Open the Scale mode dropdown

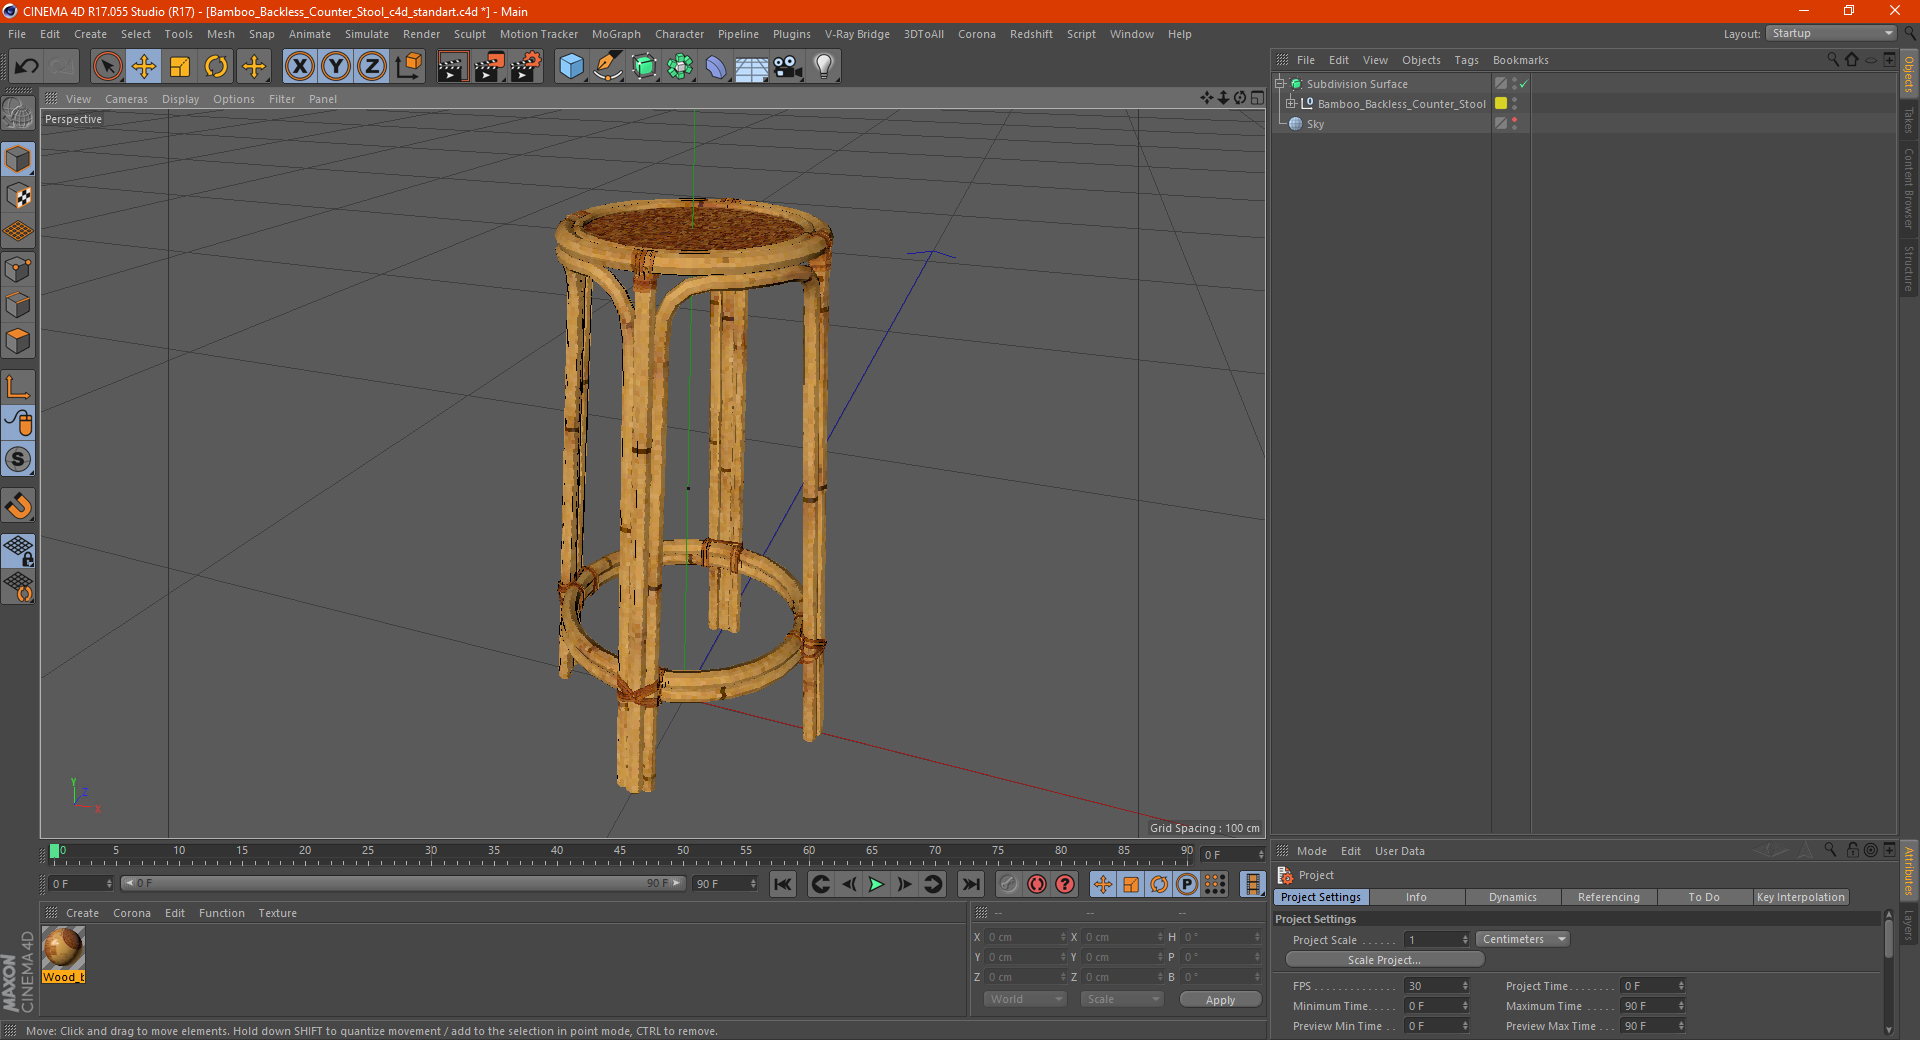pos(1122,999)
